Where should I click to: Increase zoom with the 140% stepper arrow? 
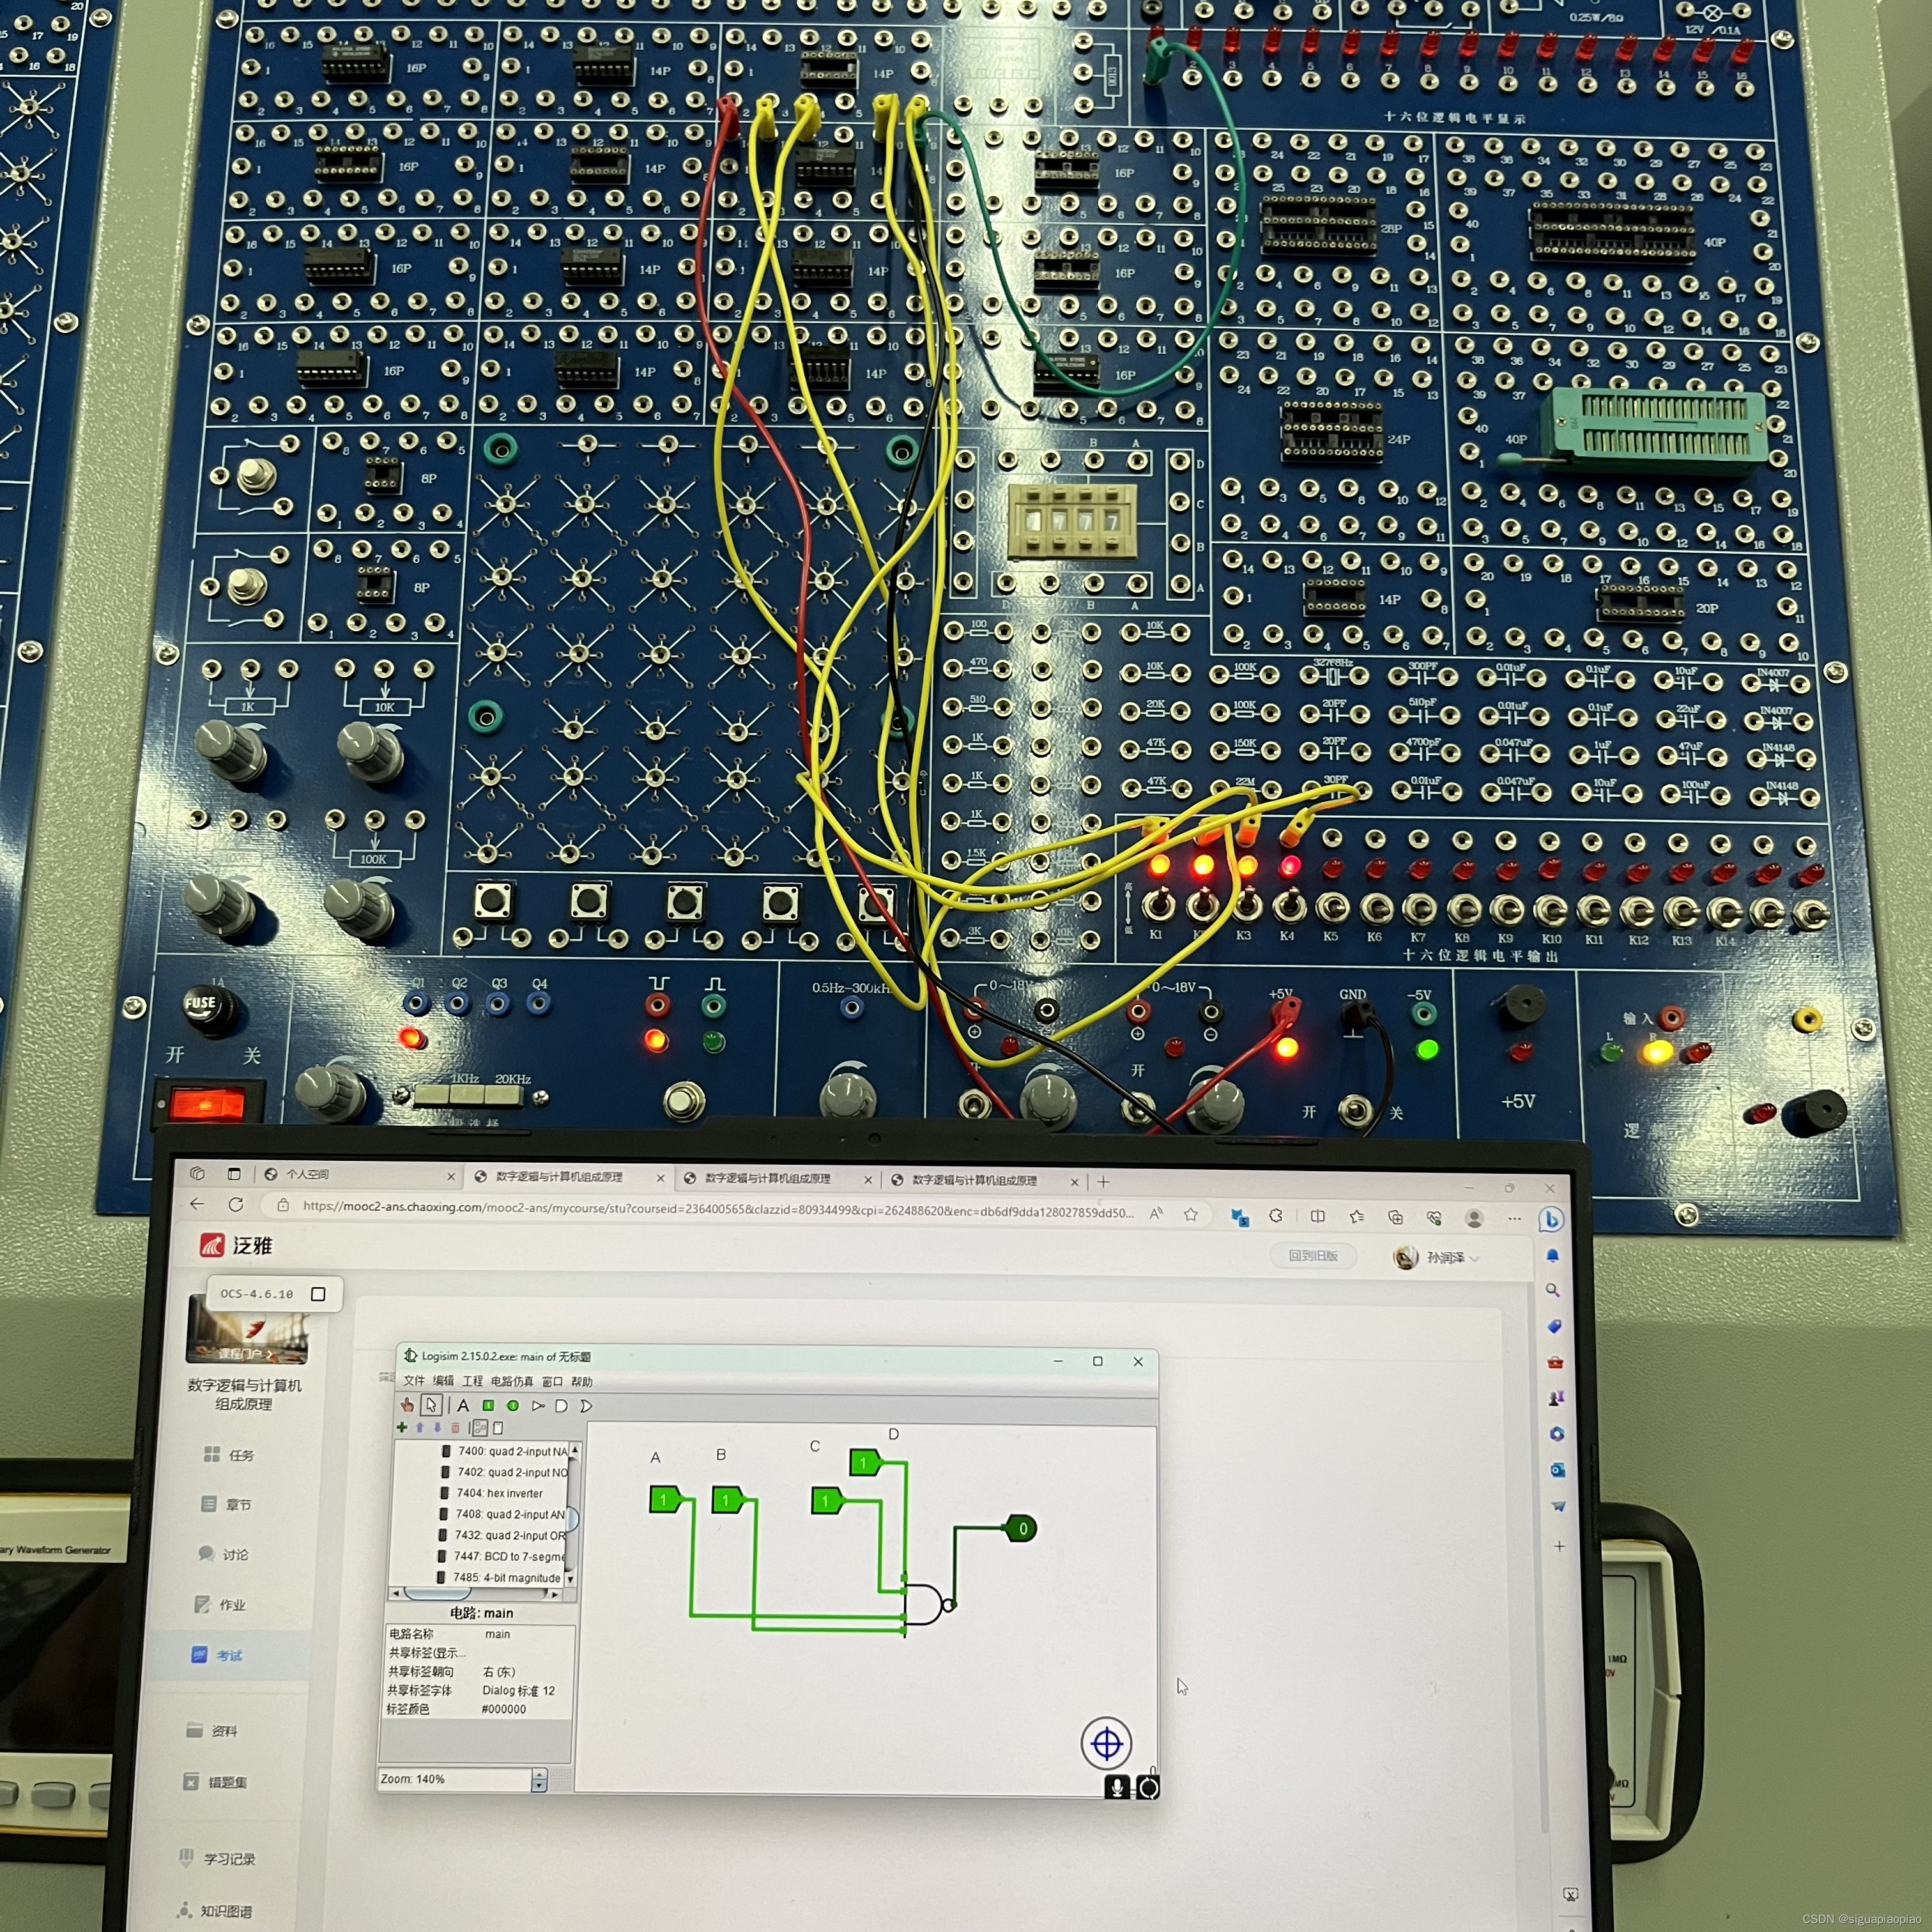(x=540, y=1774)
